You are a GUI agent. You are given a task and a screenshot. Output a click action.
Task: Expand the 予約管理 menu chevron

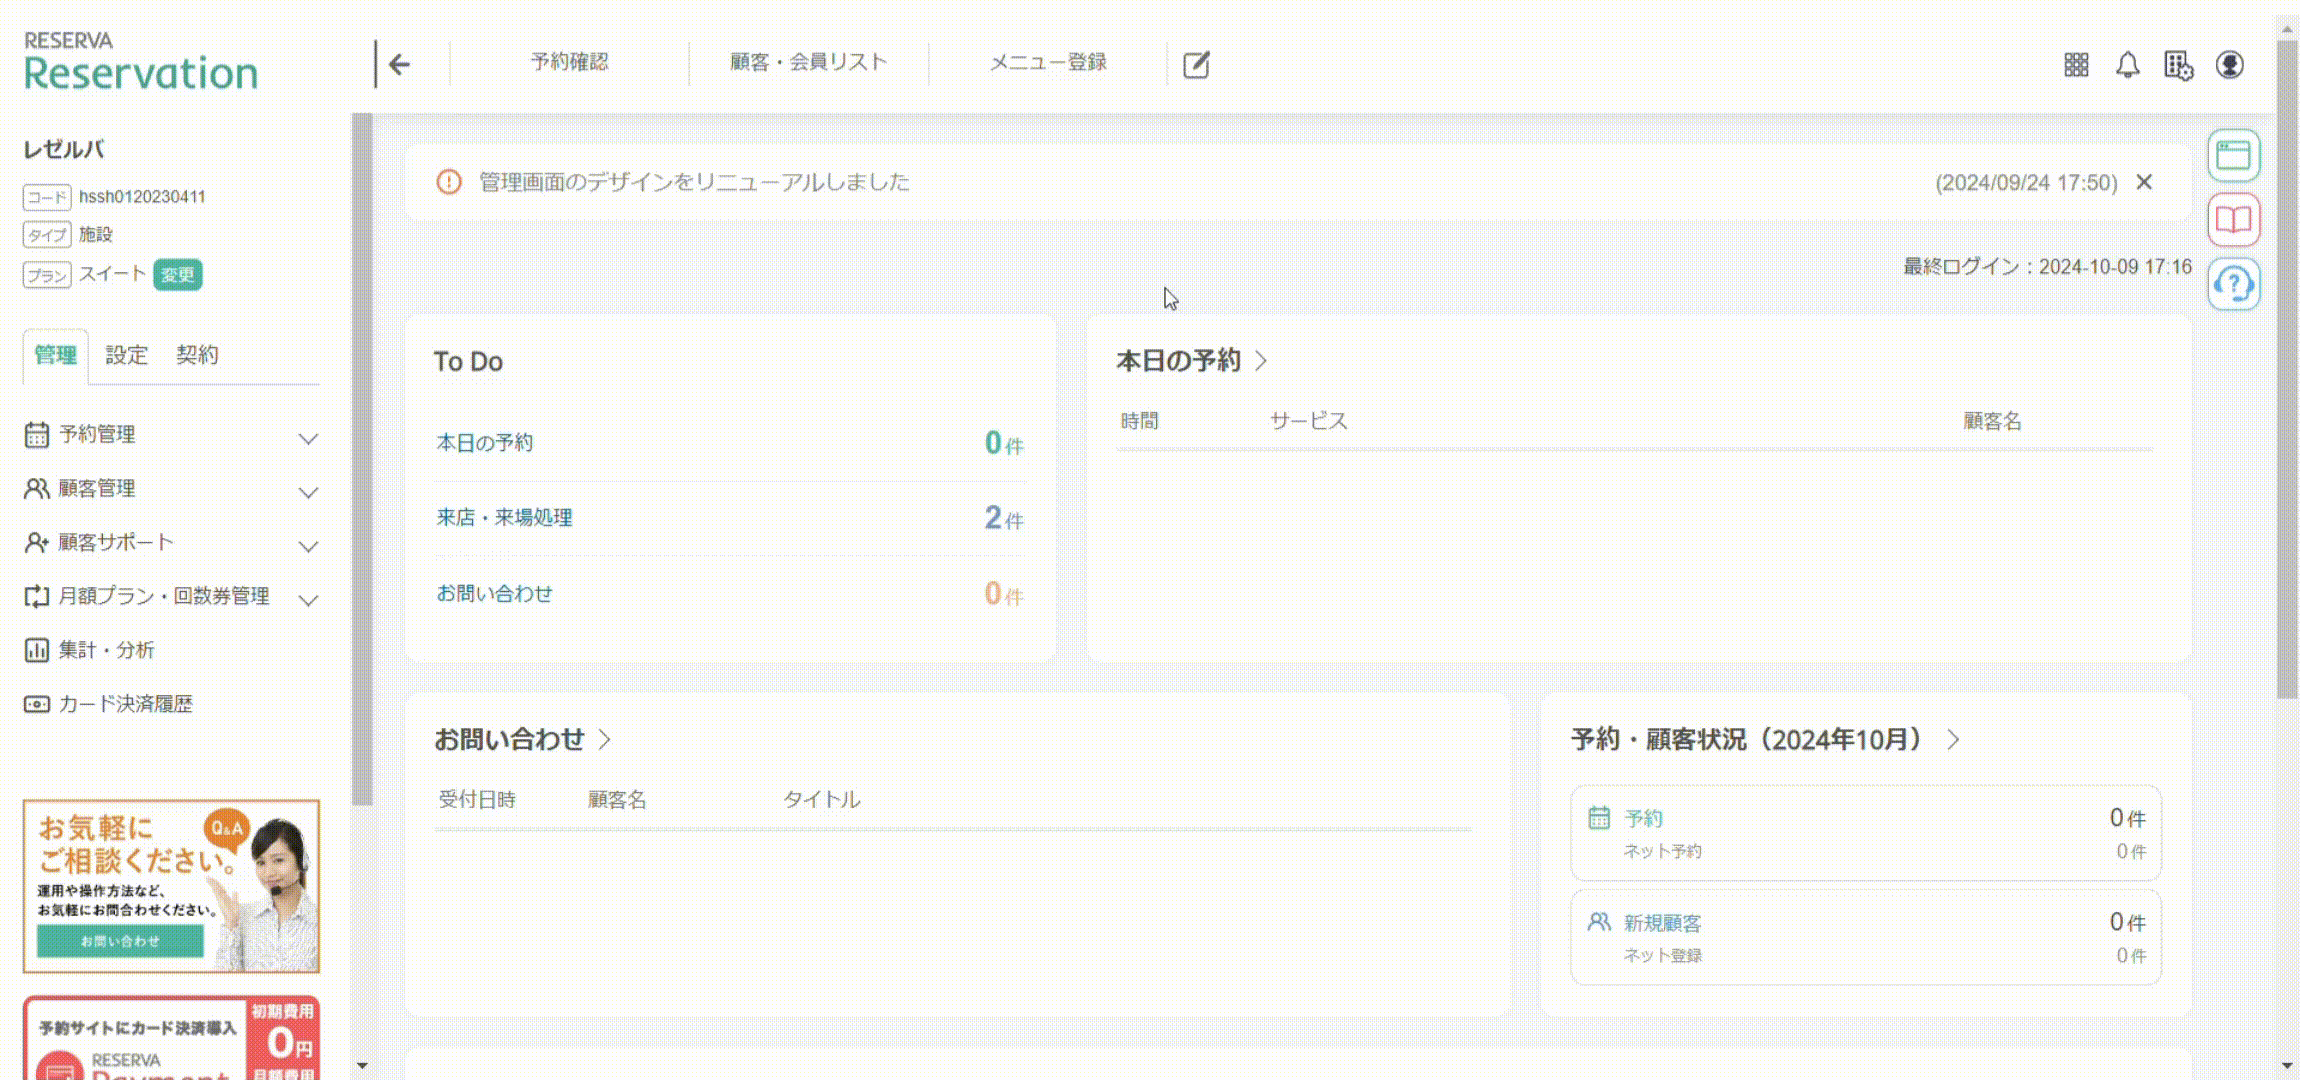click(308, 438)
